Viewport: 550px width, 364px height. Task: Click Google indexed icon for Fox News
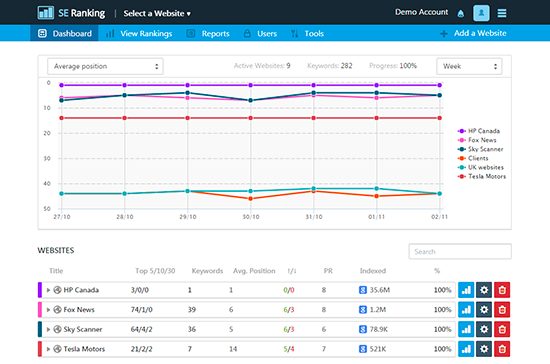363,310
